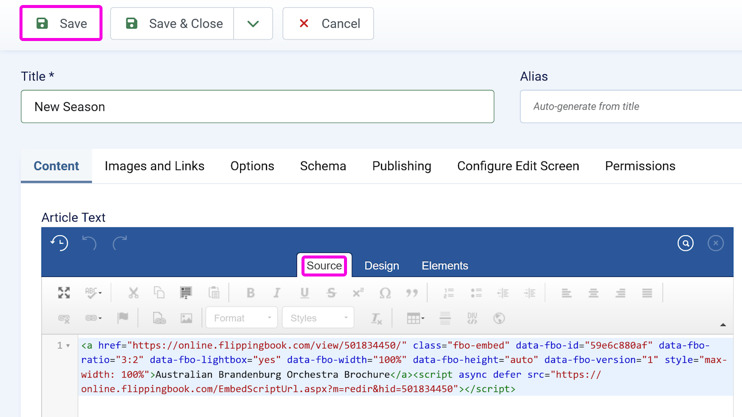The width and height of the screenshot is (742, 417).
Task: Toggle Strikethrough formatting
Action: click(x=331, y=293)
